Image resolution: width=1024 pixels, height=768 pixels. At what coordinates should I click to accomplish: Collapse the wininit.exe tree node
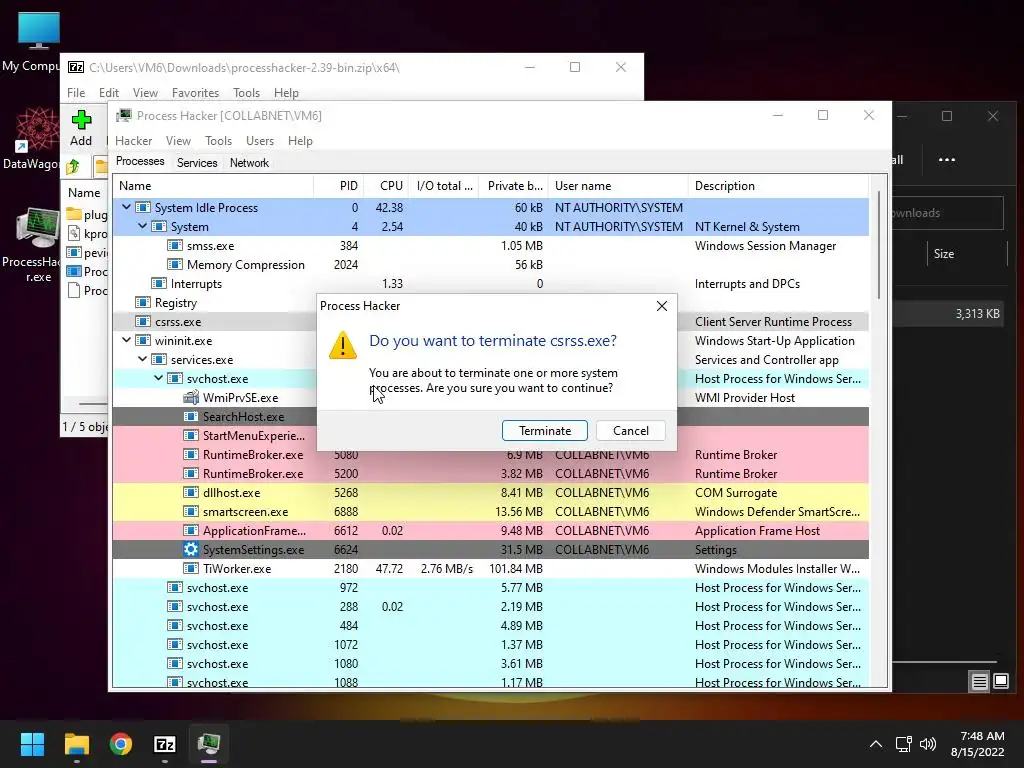[127, 340]
